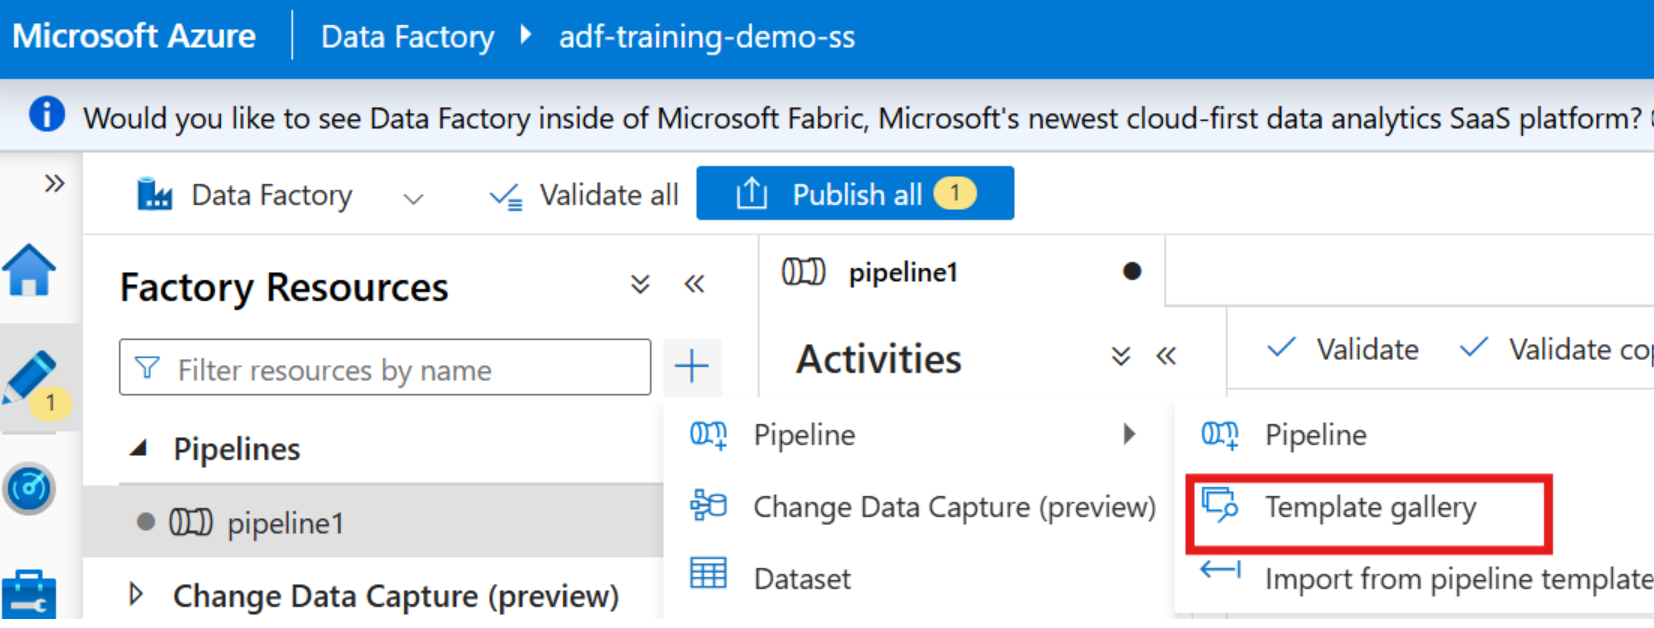Image resolution: width=1654 pixels, height=628 pixels.
Task: Expand the left navigation sidebar
Action: [54, 183]
